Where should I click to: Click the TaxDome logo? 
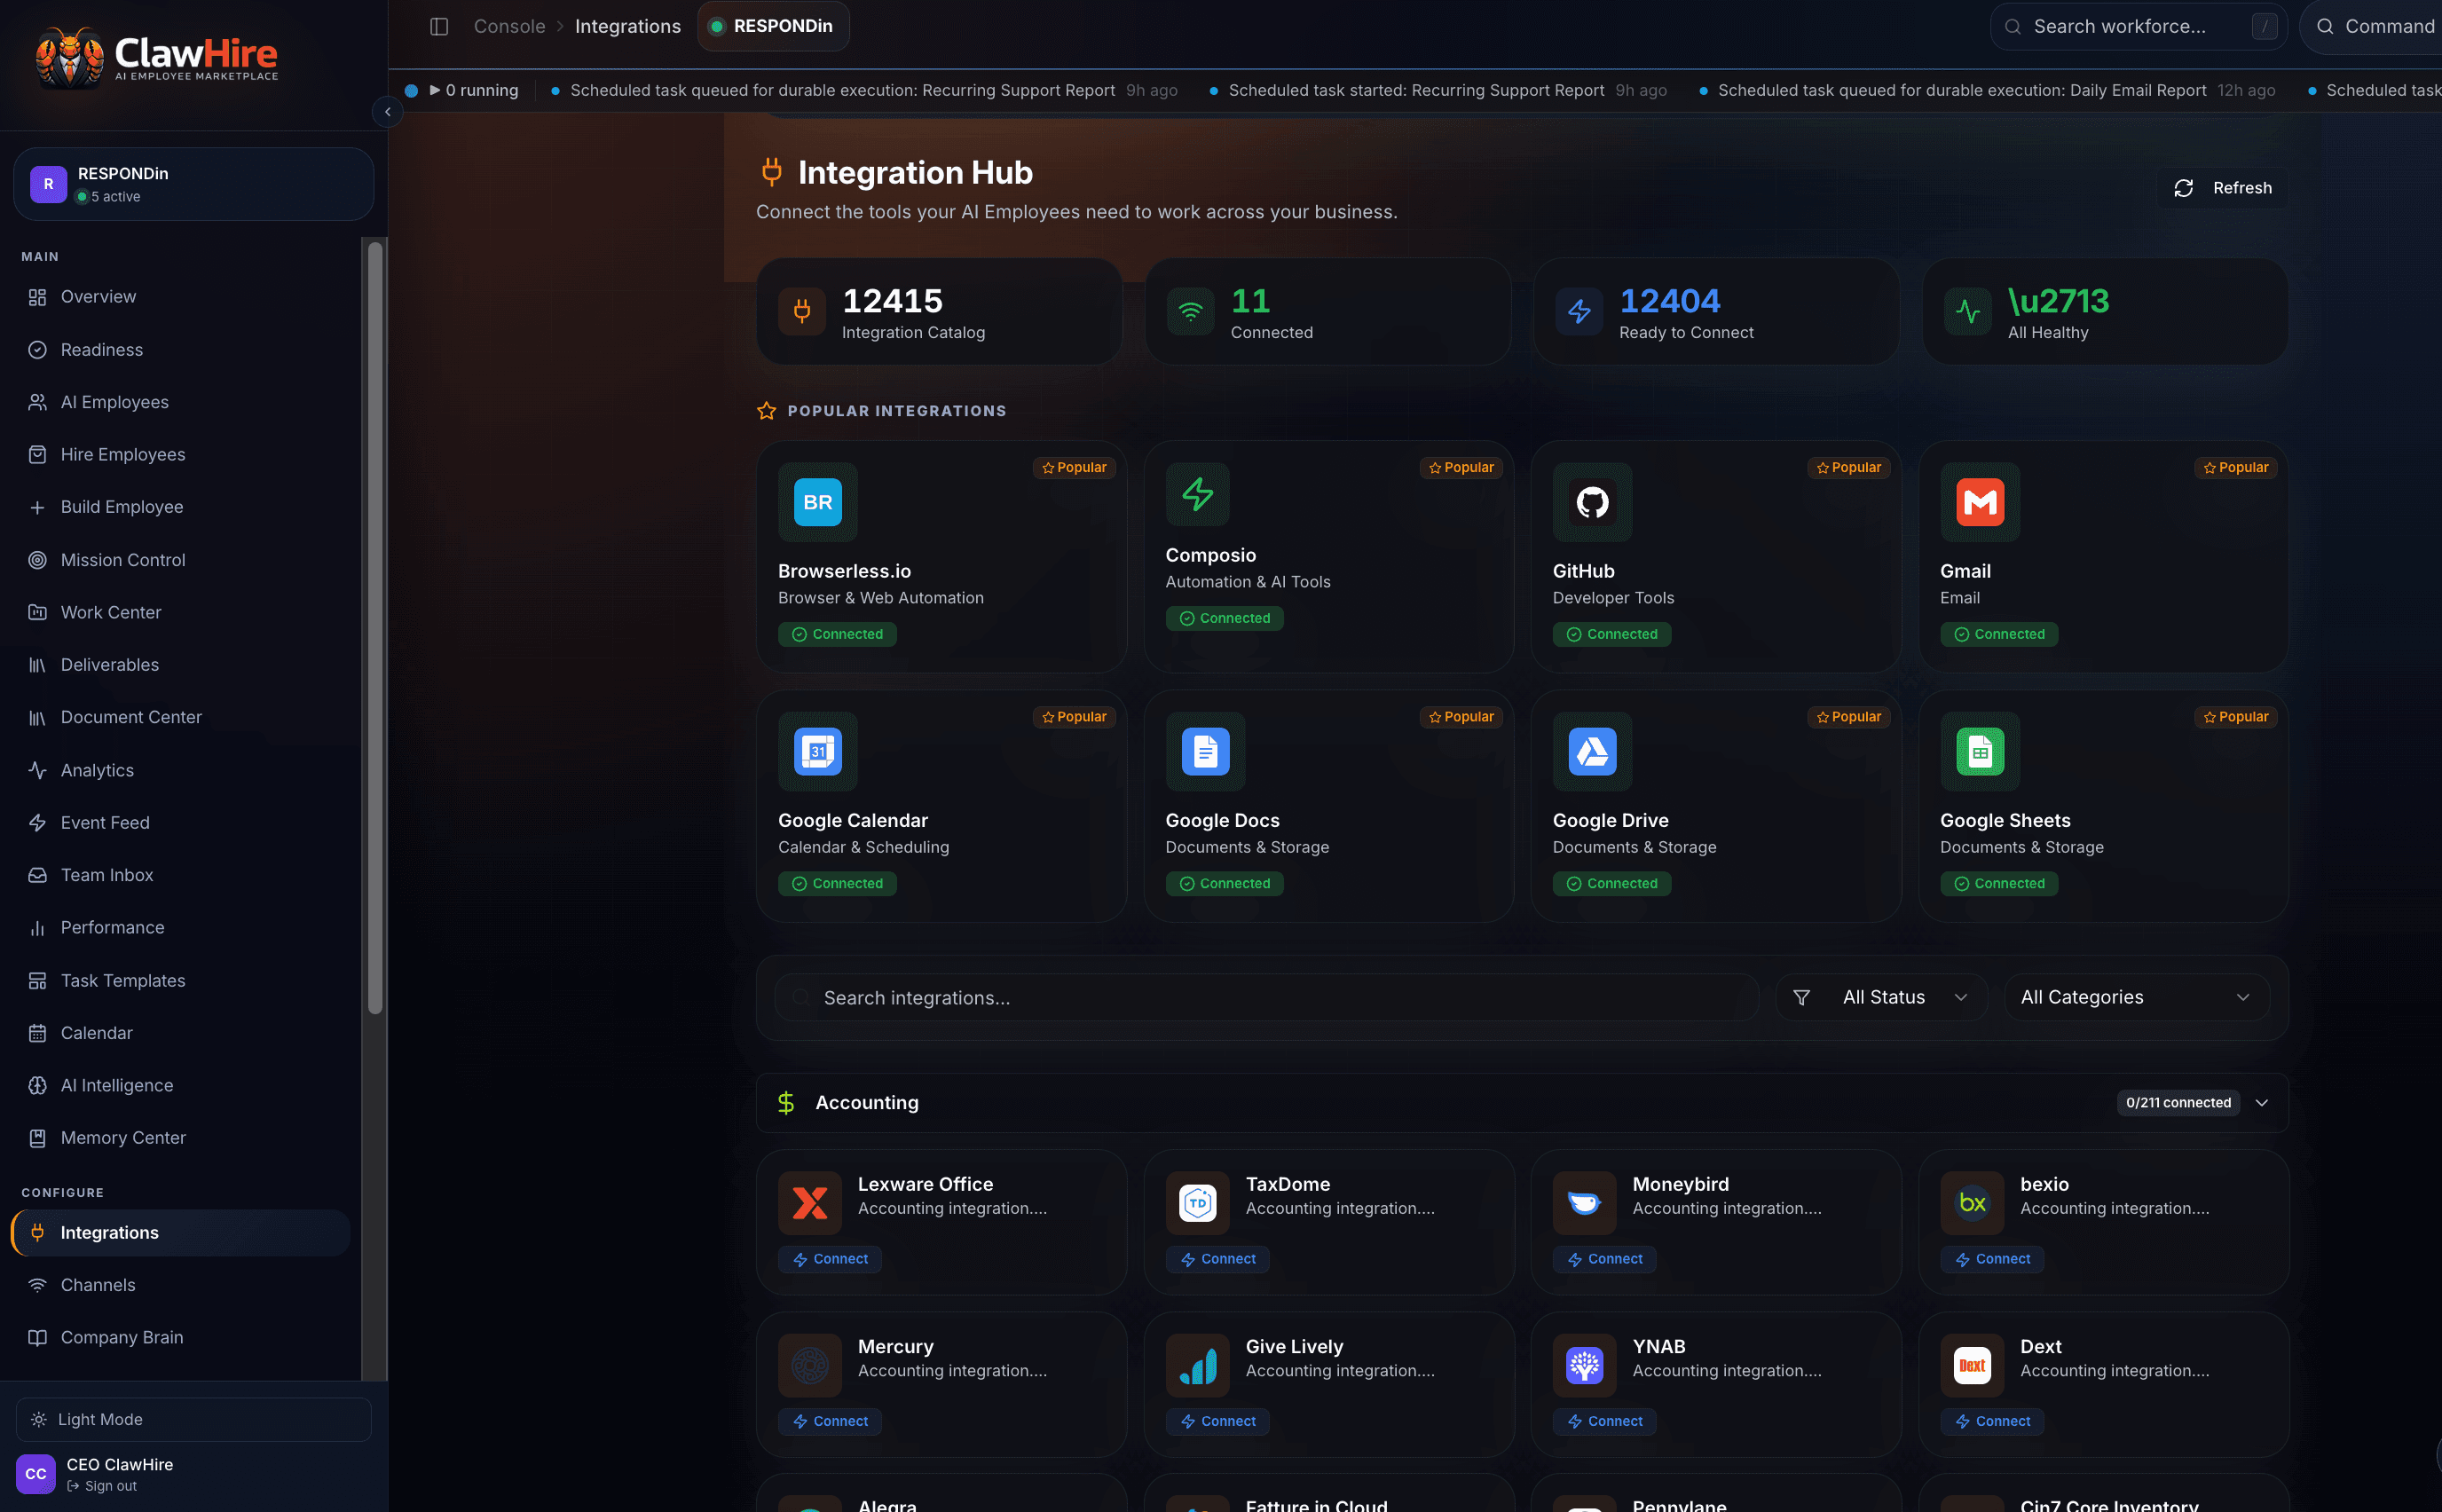(1197, 1202)
